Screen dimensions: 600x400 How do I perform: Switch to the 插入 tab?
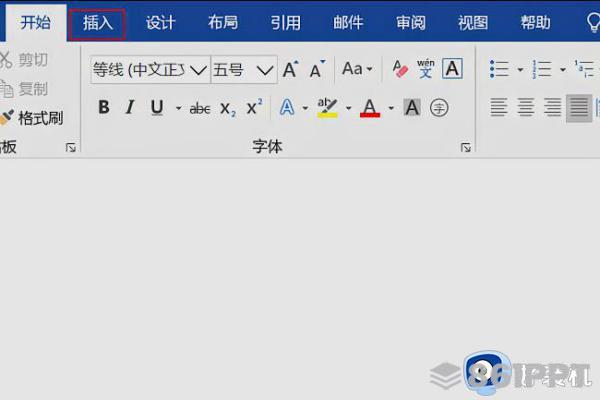[x=98, y=24]
